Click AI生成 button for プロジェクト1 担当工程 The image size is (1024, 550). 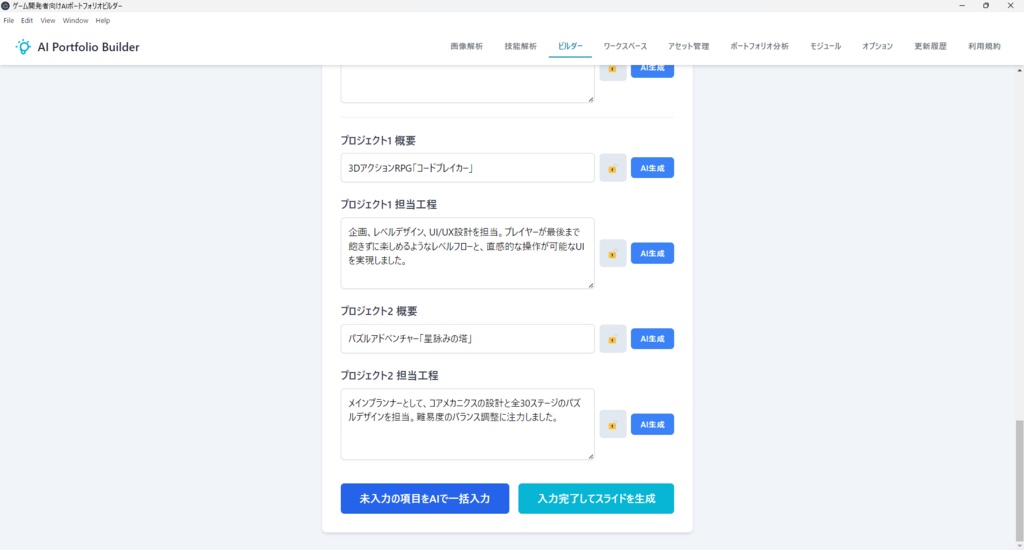[652, 253]
